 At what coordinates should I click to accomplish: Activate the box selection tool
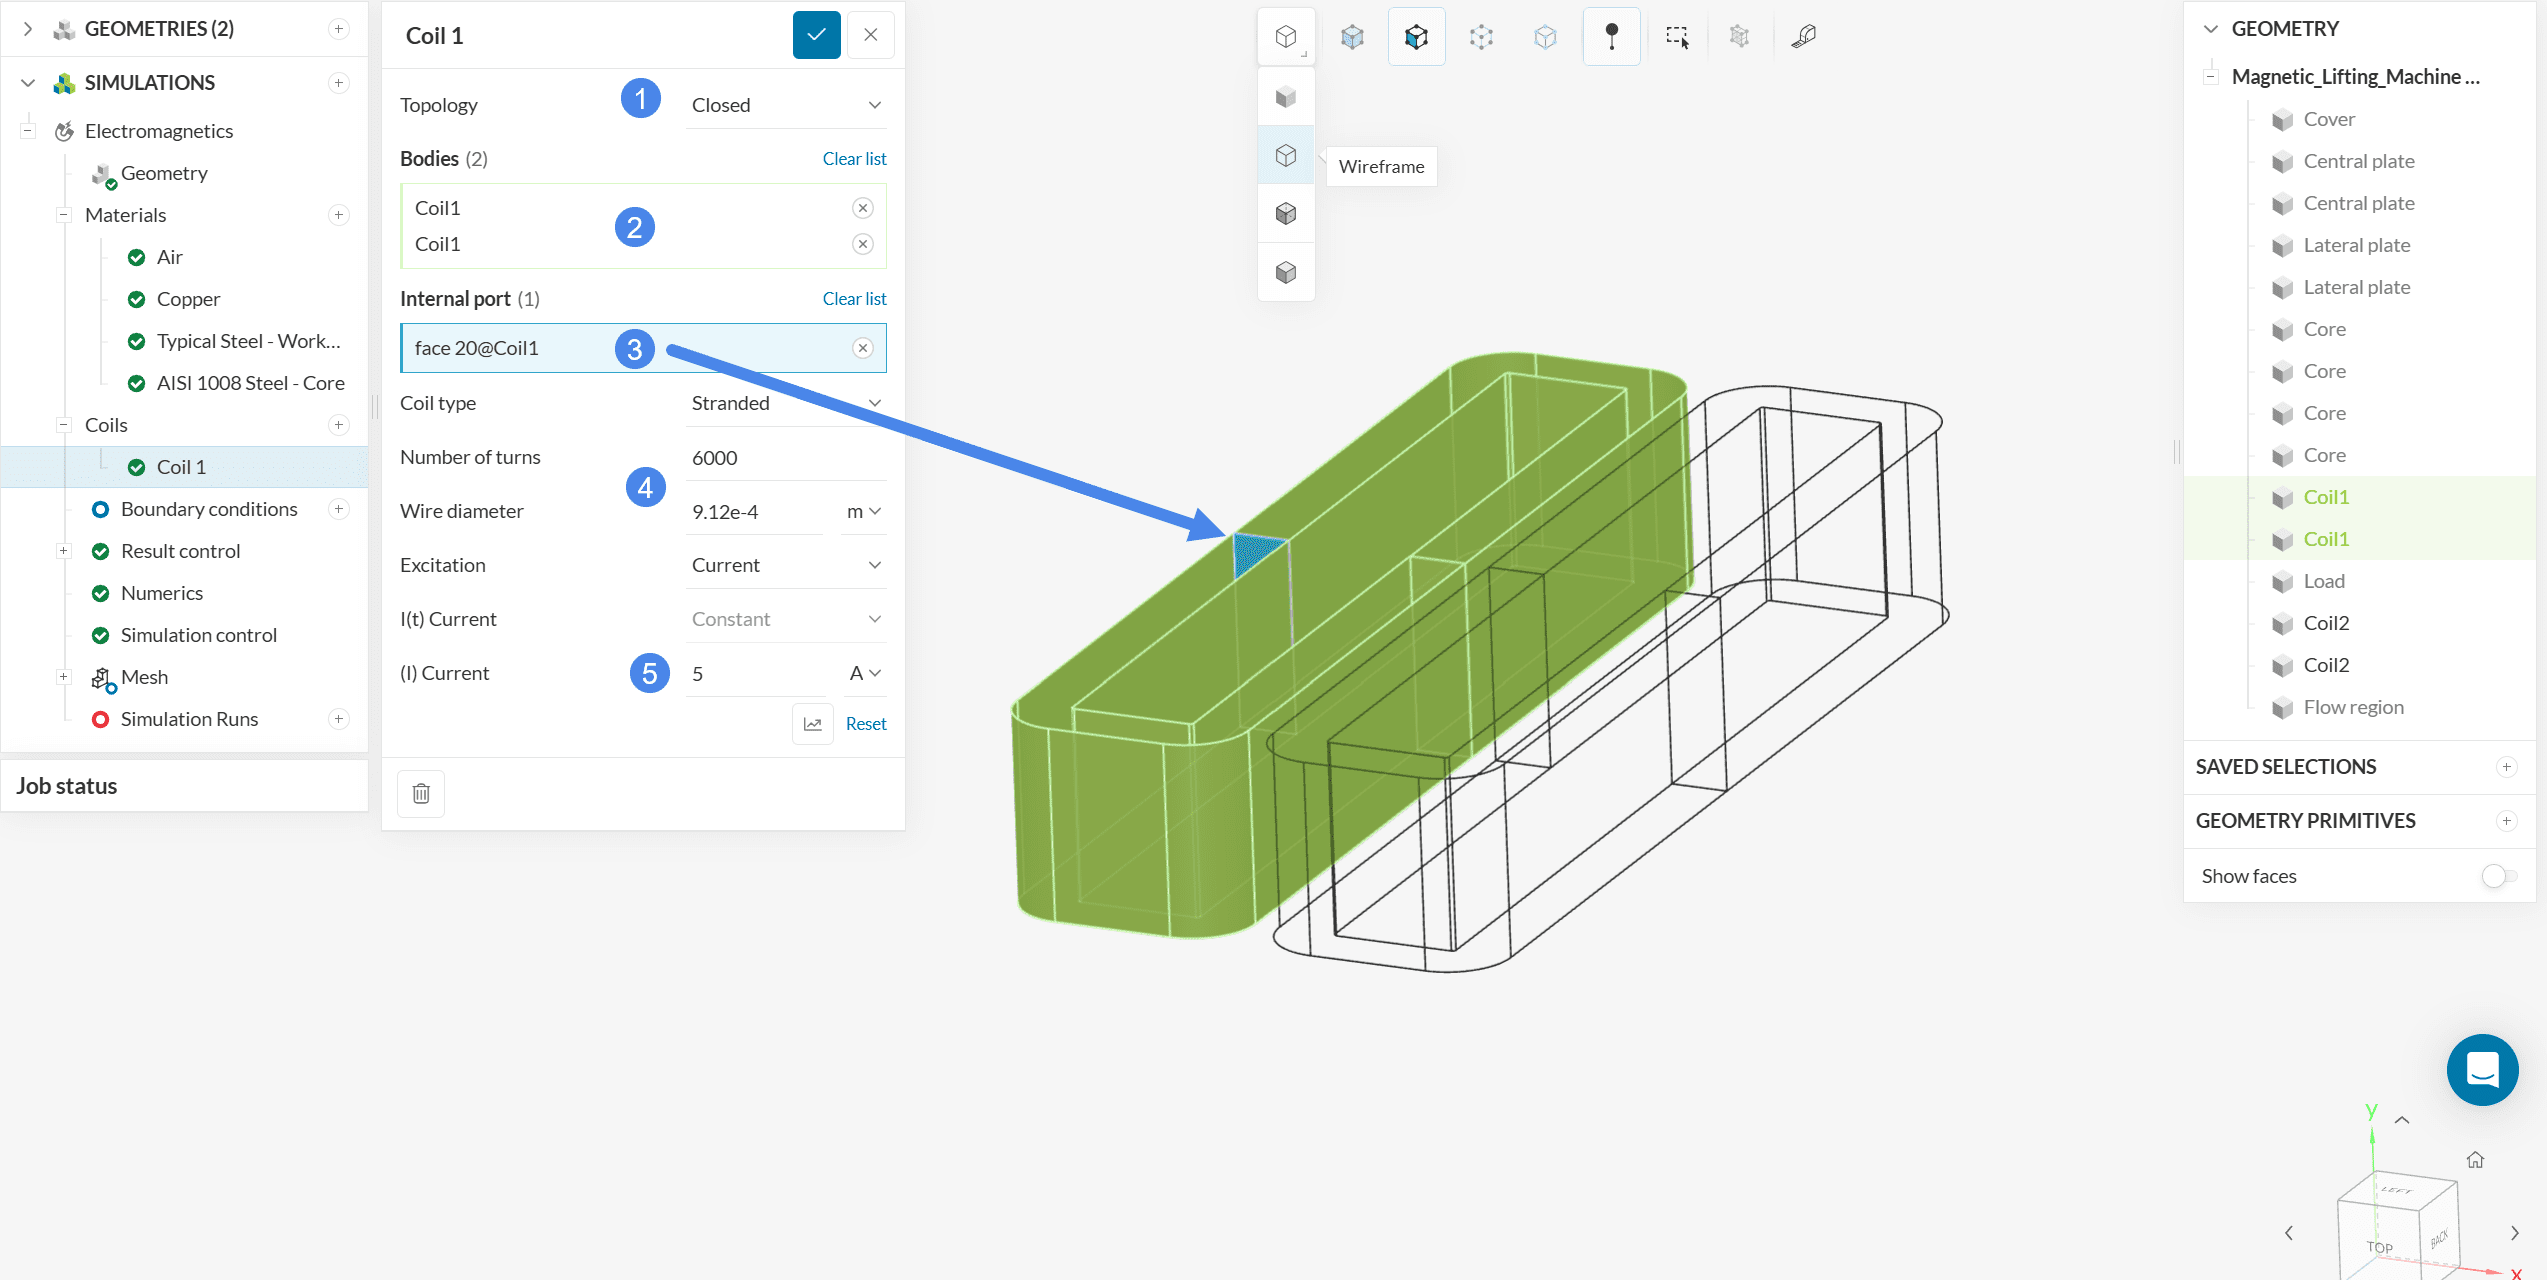(1677, 37)
